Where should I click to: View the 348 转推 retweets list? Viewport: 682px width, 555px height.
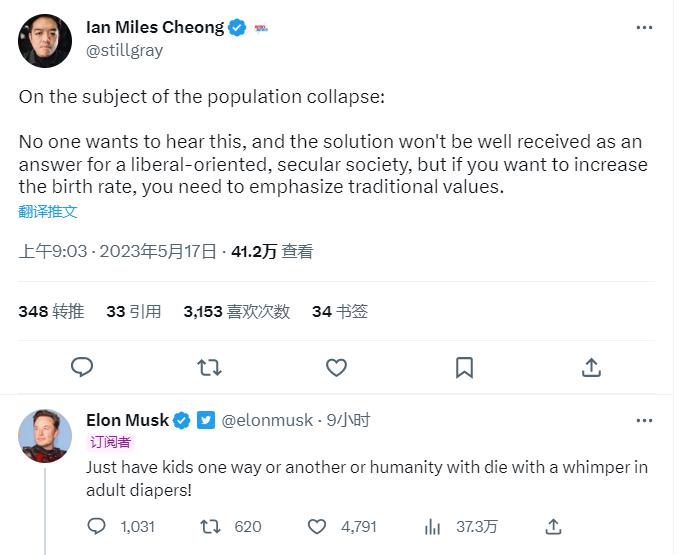tap(51, 311)
